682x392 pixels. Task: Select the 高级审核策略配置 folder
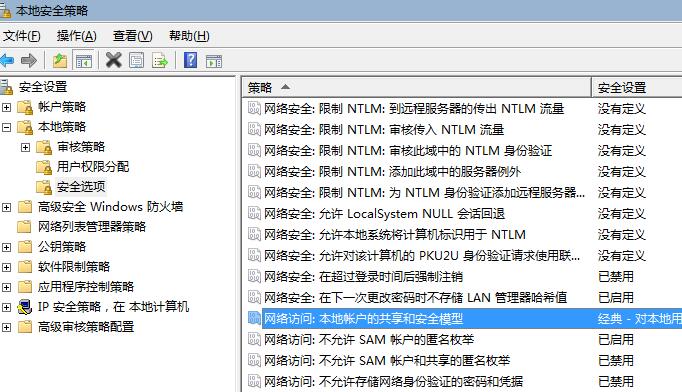[x=86, y=327]
